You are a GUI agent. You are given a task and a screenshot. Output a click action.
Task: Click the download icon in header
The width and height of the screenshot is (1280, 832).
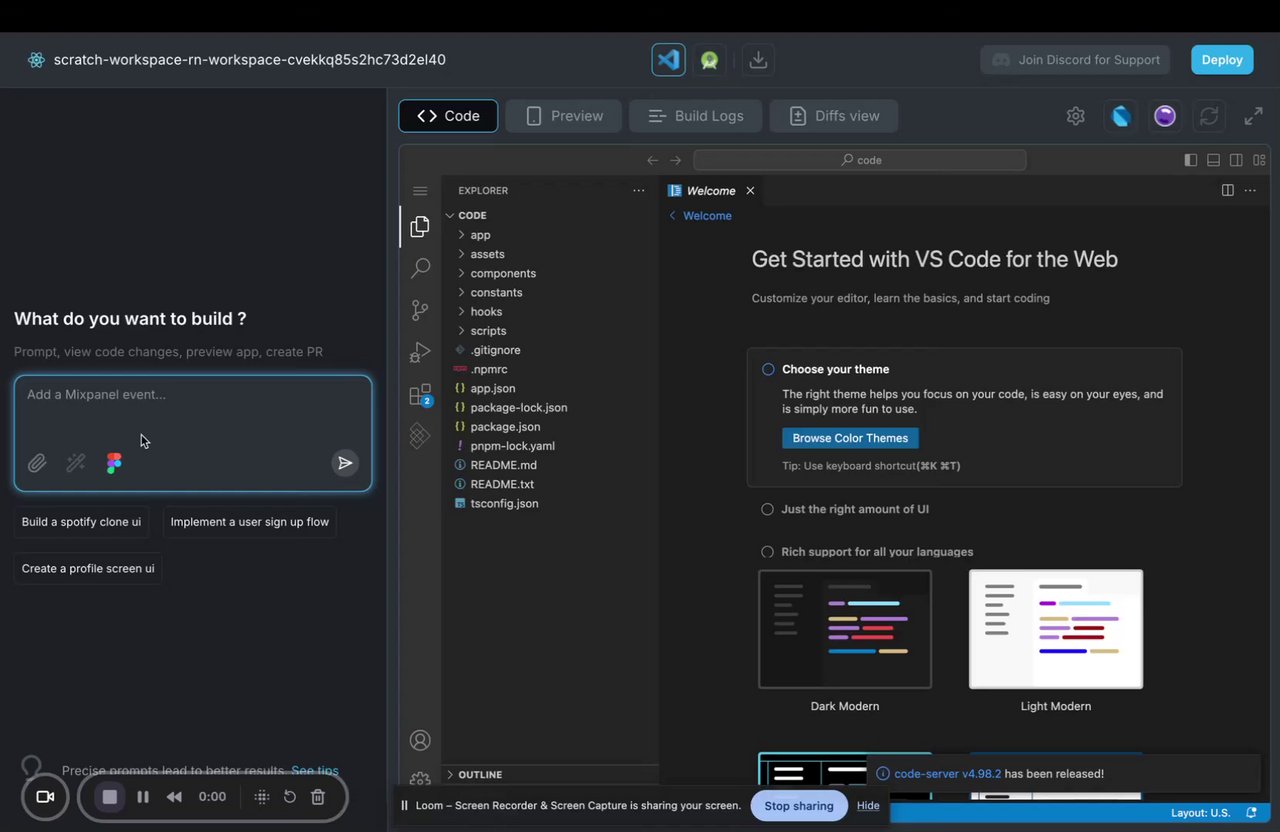pos(758,60)
